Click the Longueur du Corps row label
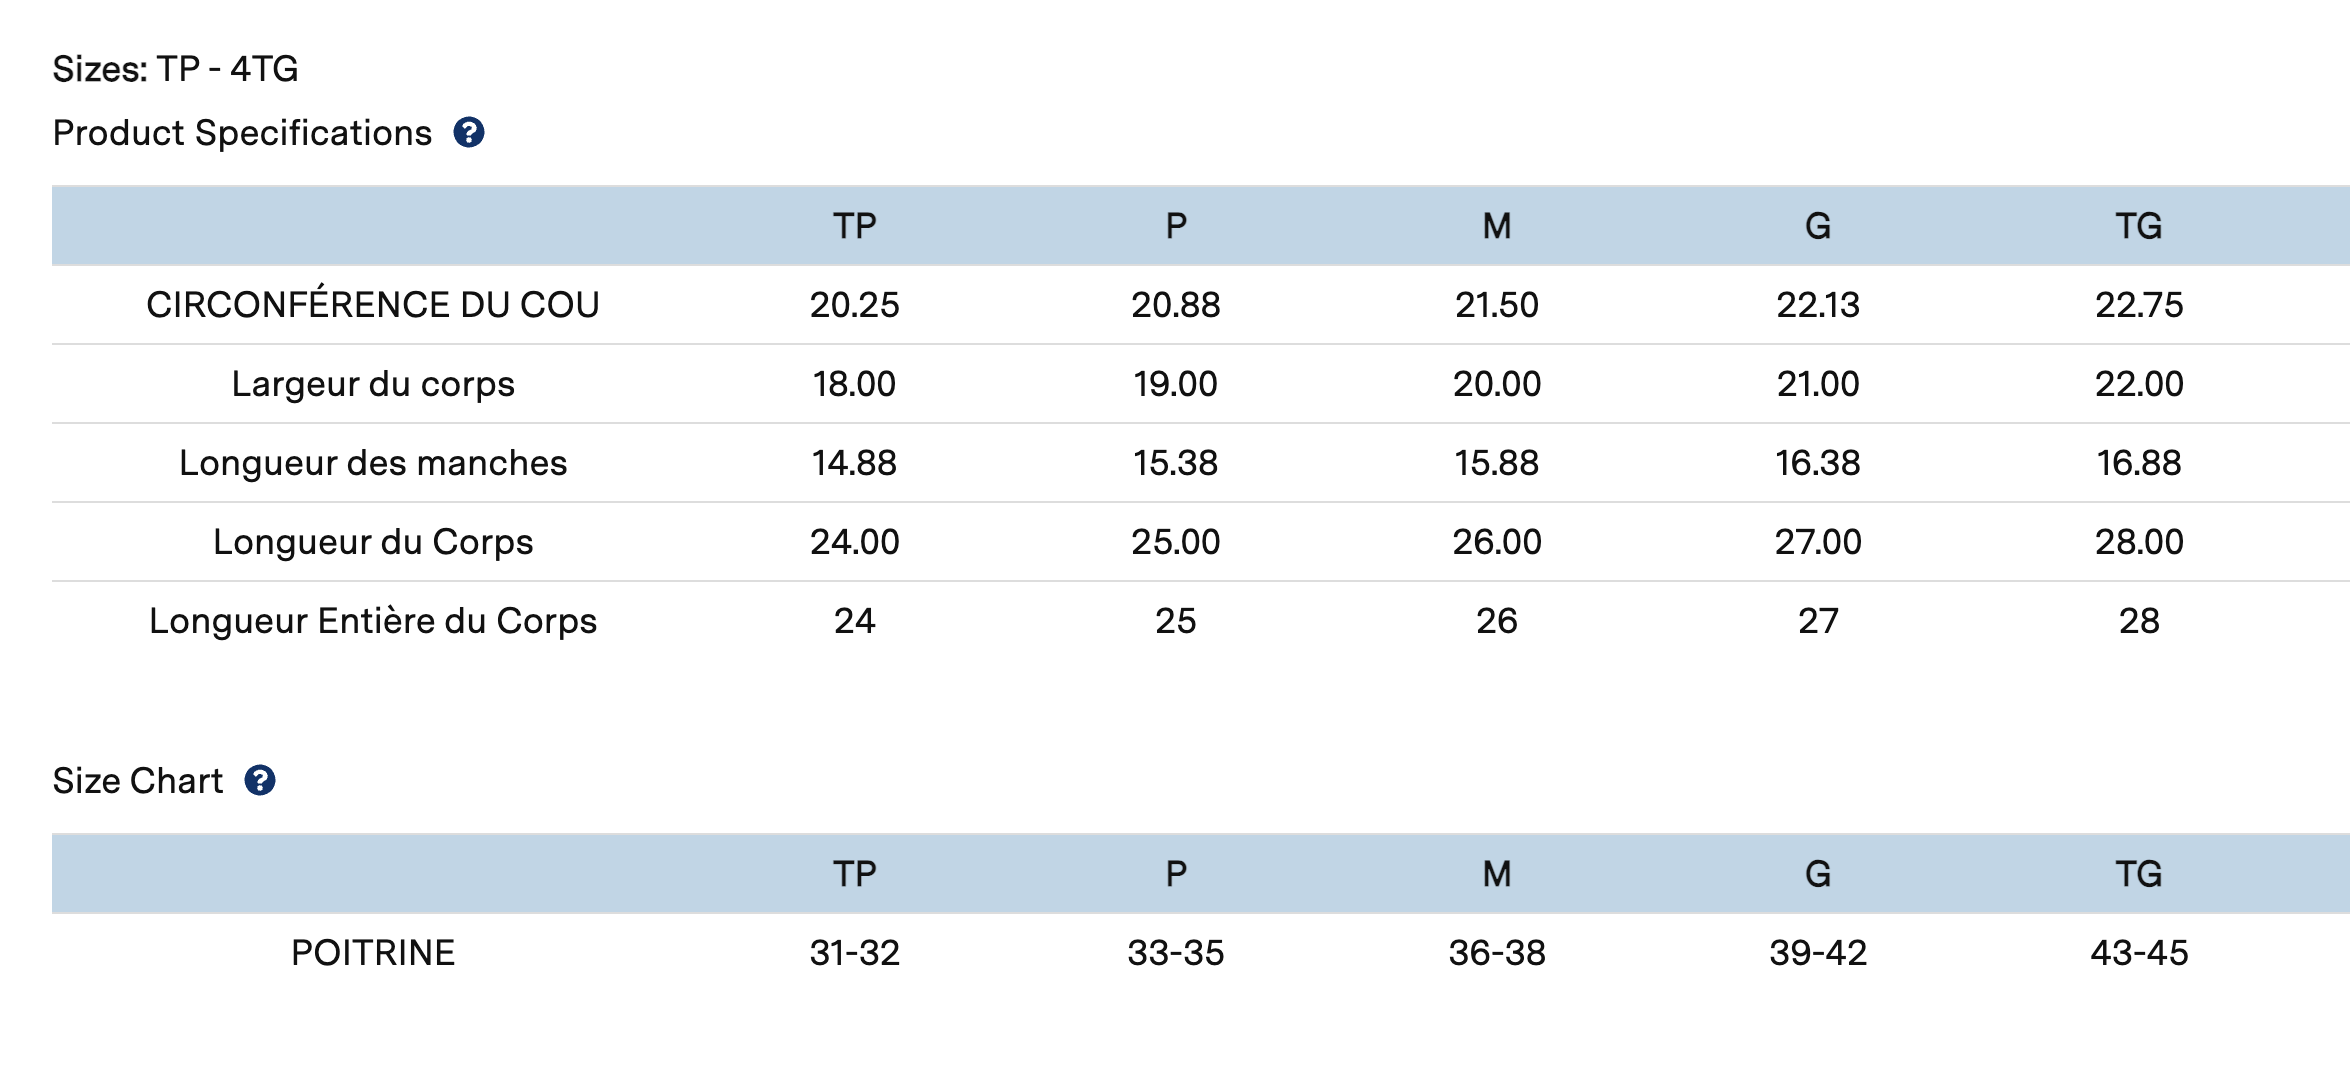 373,542
